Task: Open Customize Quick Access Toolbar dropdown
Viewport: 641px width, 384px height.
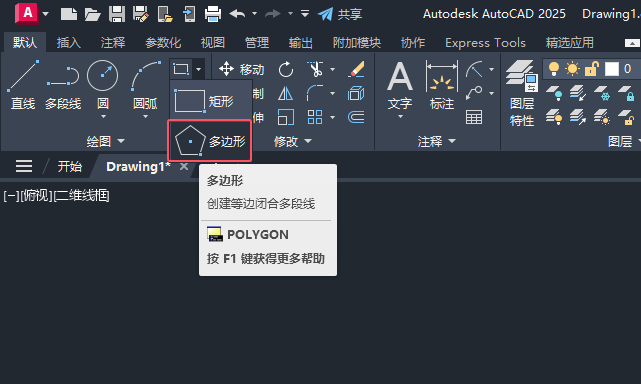Action: point(305,14)
